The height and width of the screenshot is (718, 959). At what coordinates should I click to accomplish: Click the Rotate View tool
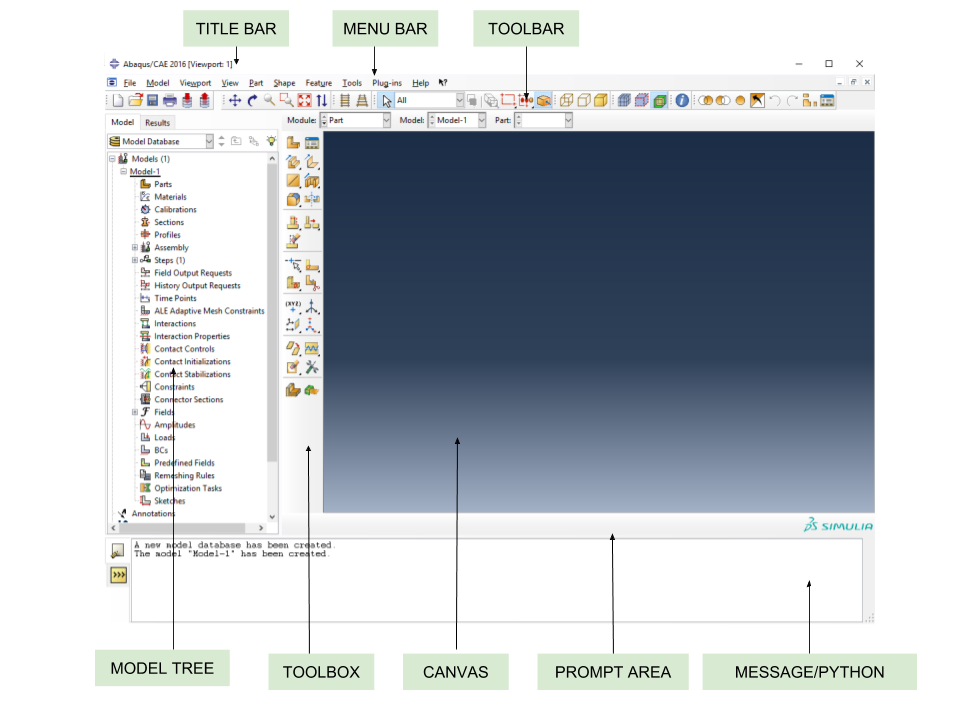[x=252, y=101]
